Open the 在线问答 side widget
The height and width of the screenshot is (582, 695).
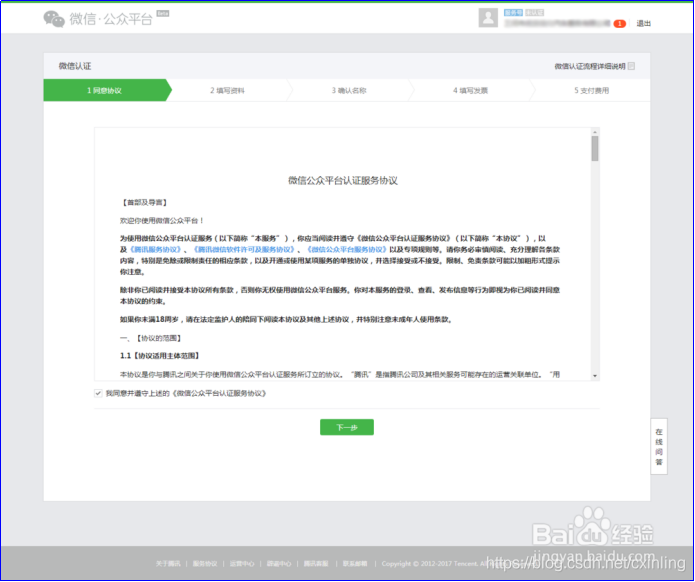pos(659,446)
